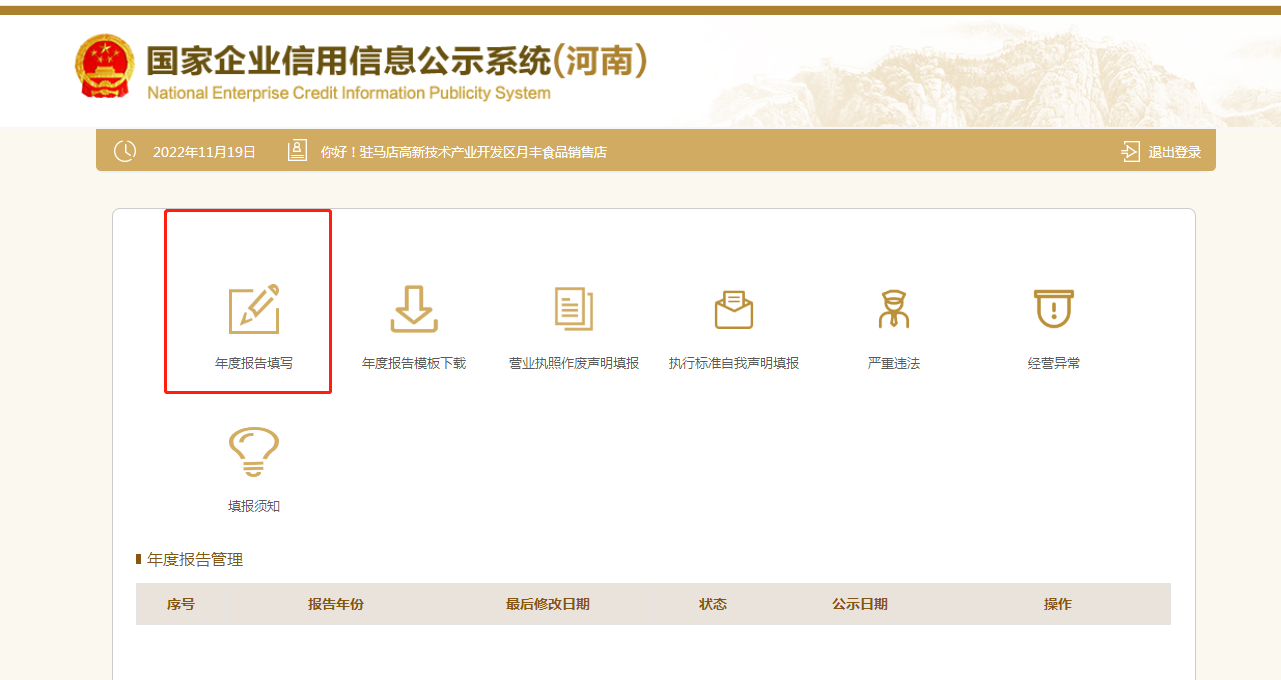Click the date 2022年11月19日

(x=204, y=152)
